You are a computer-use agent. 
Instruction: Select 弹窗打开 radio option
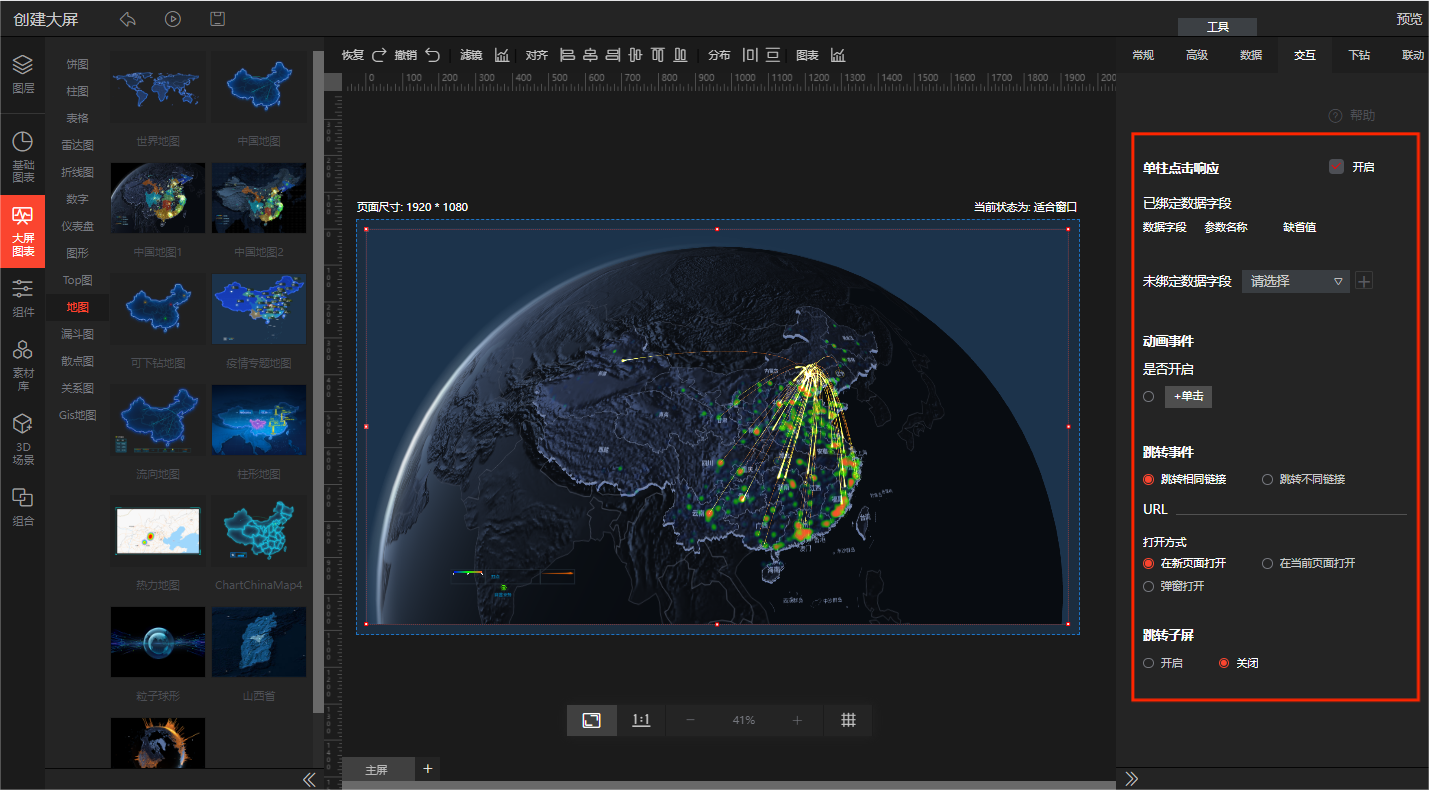1149,587
